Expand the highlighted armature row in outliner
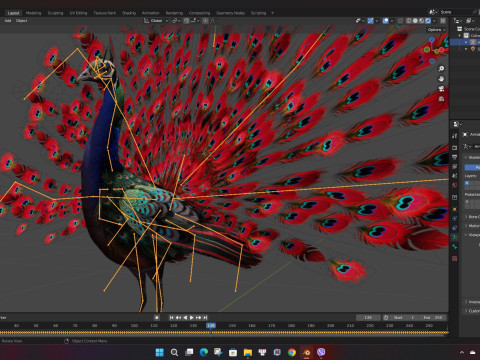Screen dimensions: 480x360 click(466, 42)
